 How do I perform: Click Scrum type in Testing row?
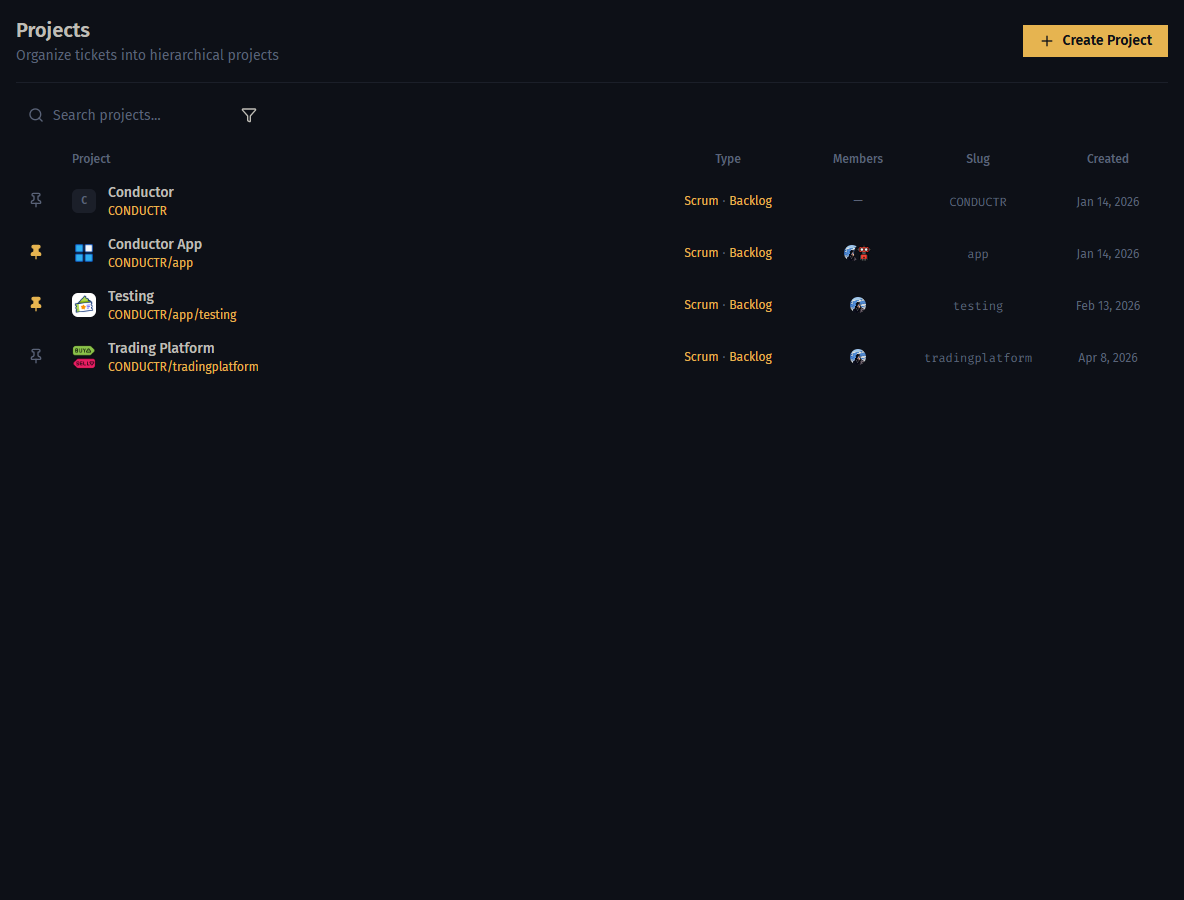pyautogui.click(x=701, y=305)
